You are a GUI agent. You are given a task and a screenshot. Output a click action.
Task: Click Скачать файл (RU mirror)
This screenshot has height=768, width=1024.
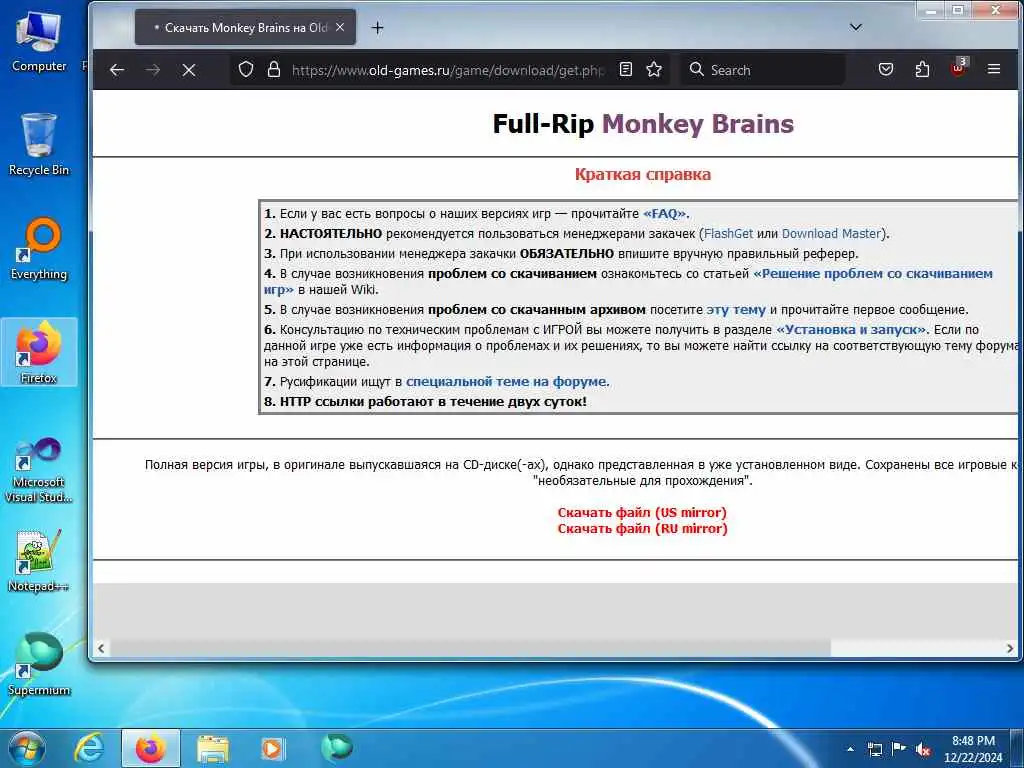coord(642,529)
